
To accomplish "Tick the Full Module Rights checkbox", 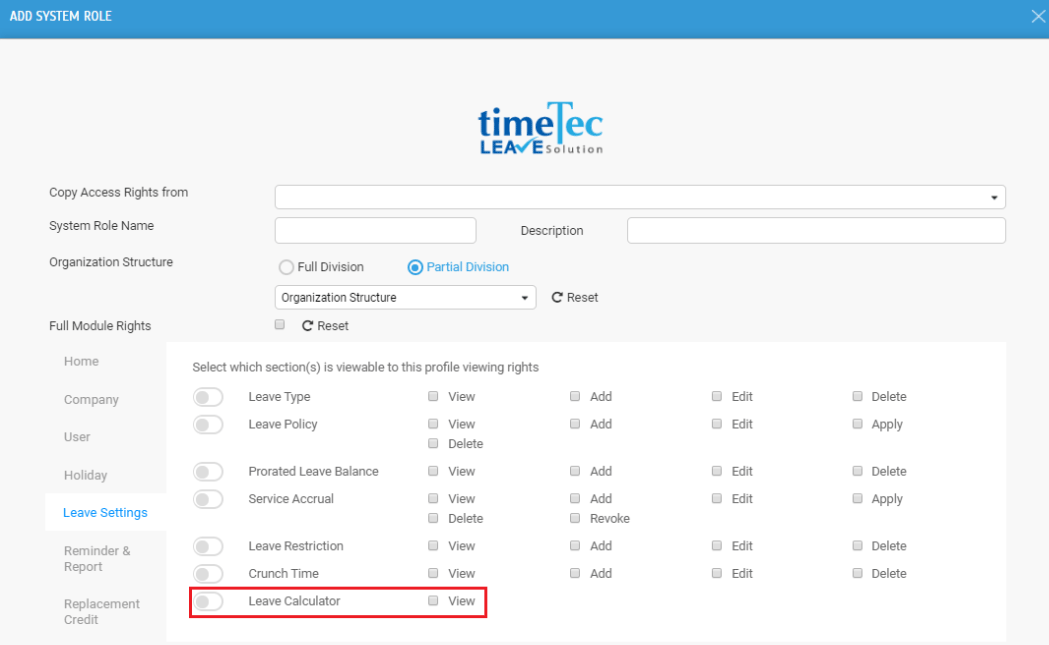I will (280, 325).
